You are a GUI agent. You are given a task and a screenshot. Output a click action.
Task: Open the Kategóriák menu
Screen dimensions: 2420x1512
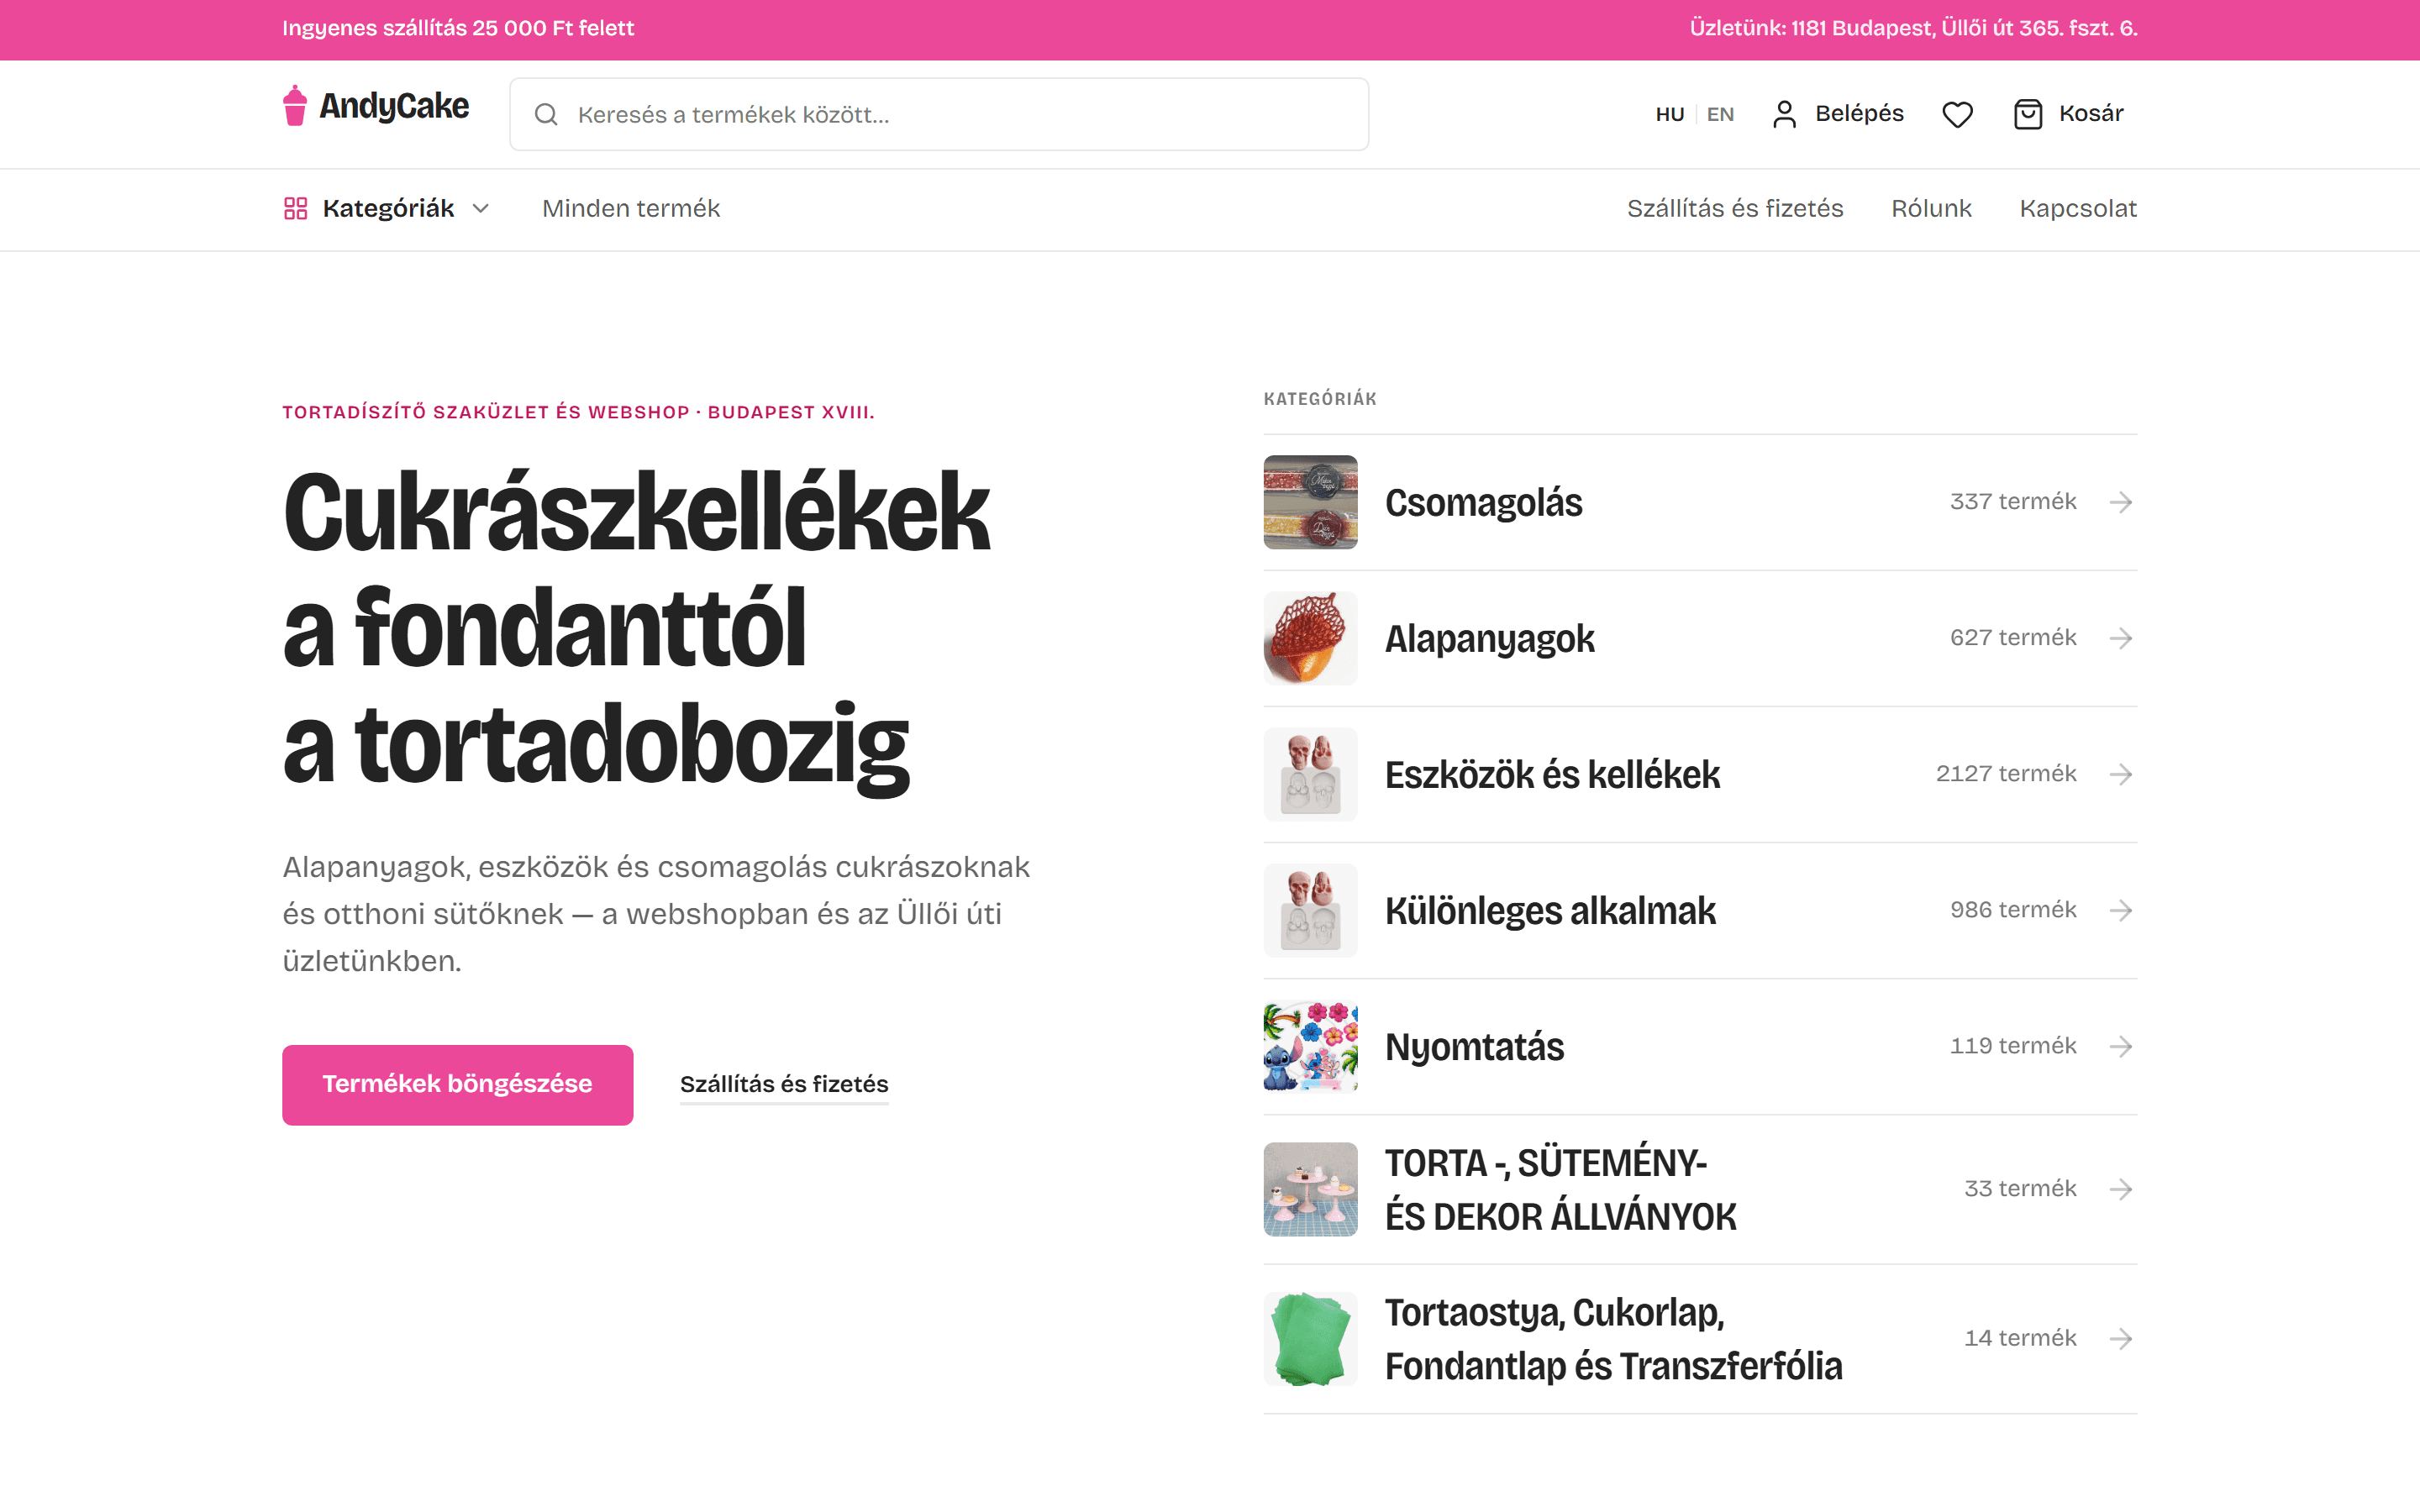pos(387,208)
